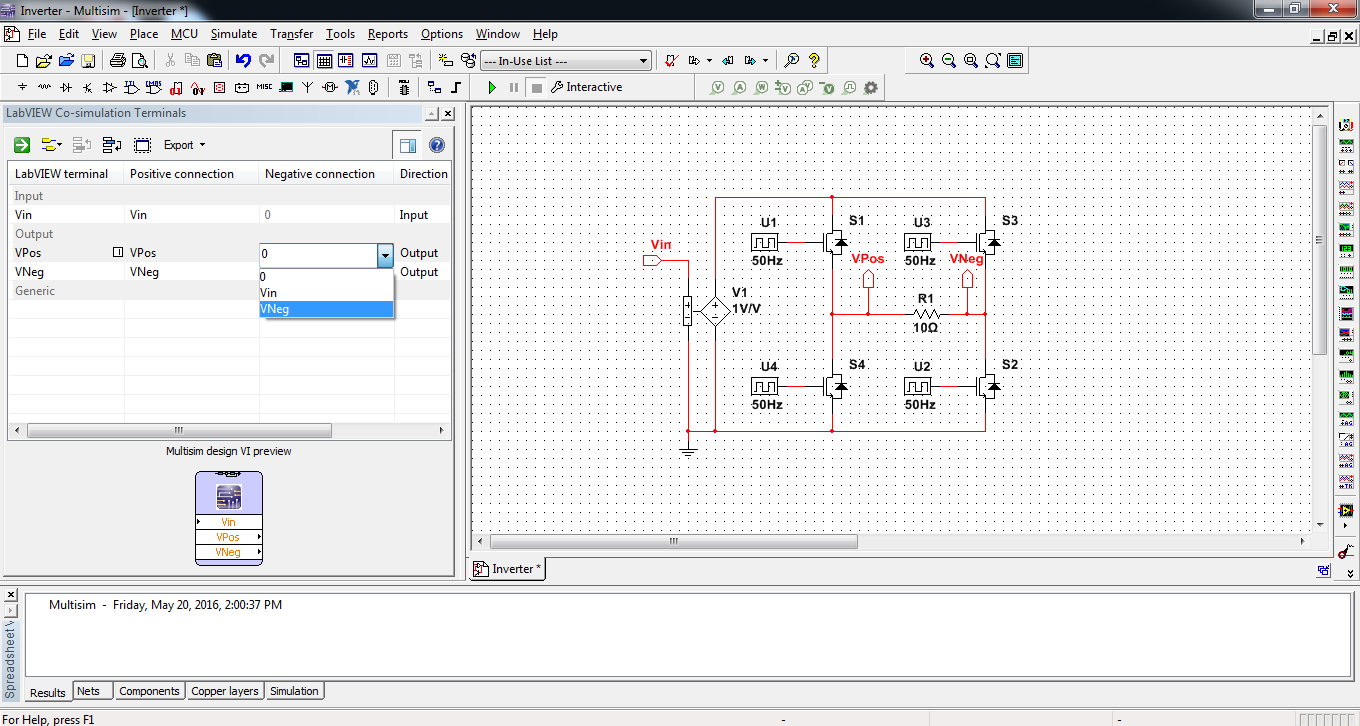This screenshot has height=726, width=1360.
Task: Click the schematic horizontal scrollbar thumb
Action: tap(673, 542)
